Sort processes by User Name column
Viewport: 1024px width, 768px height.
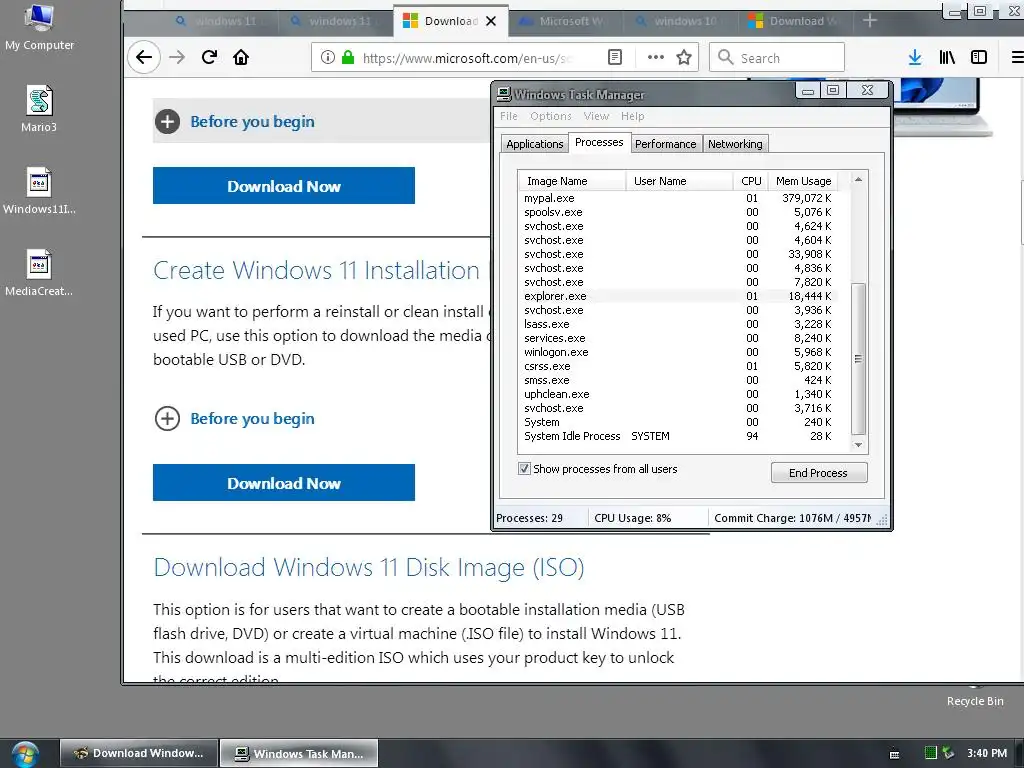[x=679, y=181]
